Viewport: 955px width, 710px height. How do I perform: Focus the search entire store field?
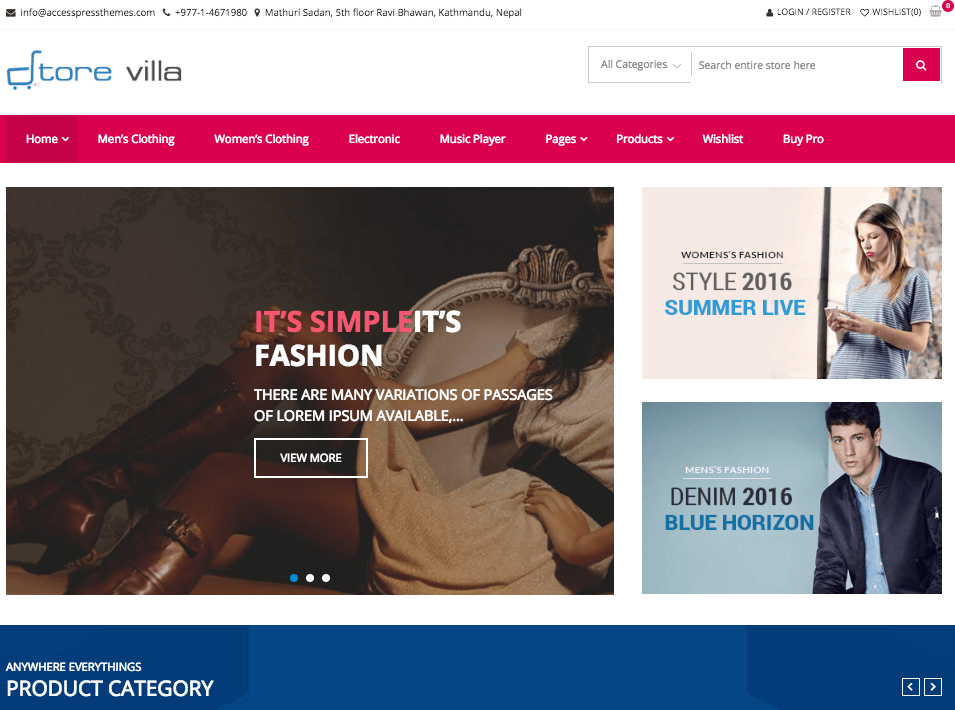[797, 65]
